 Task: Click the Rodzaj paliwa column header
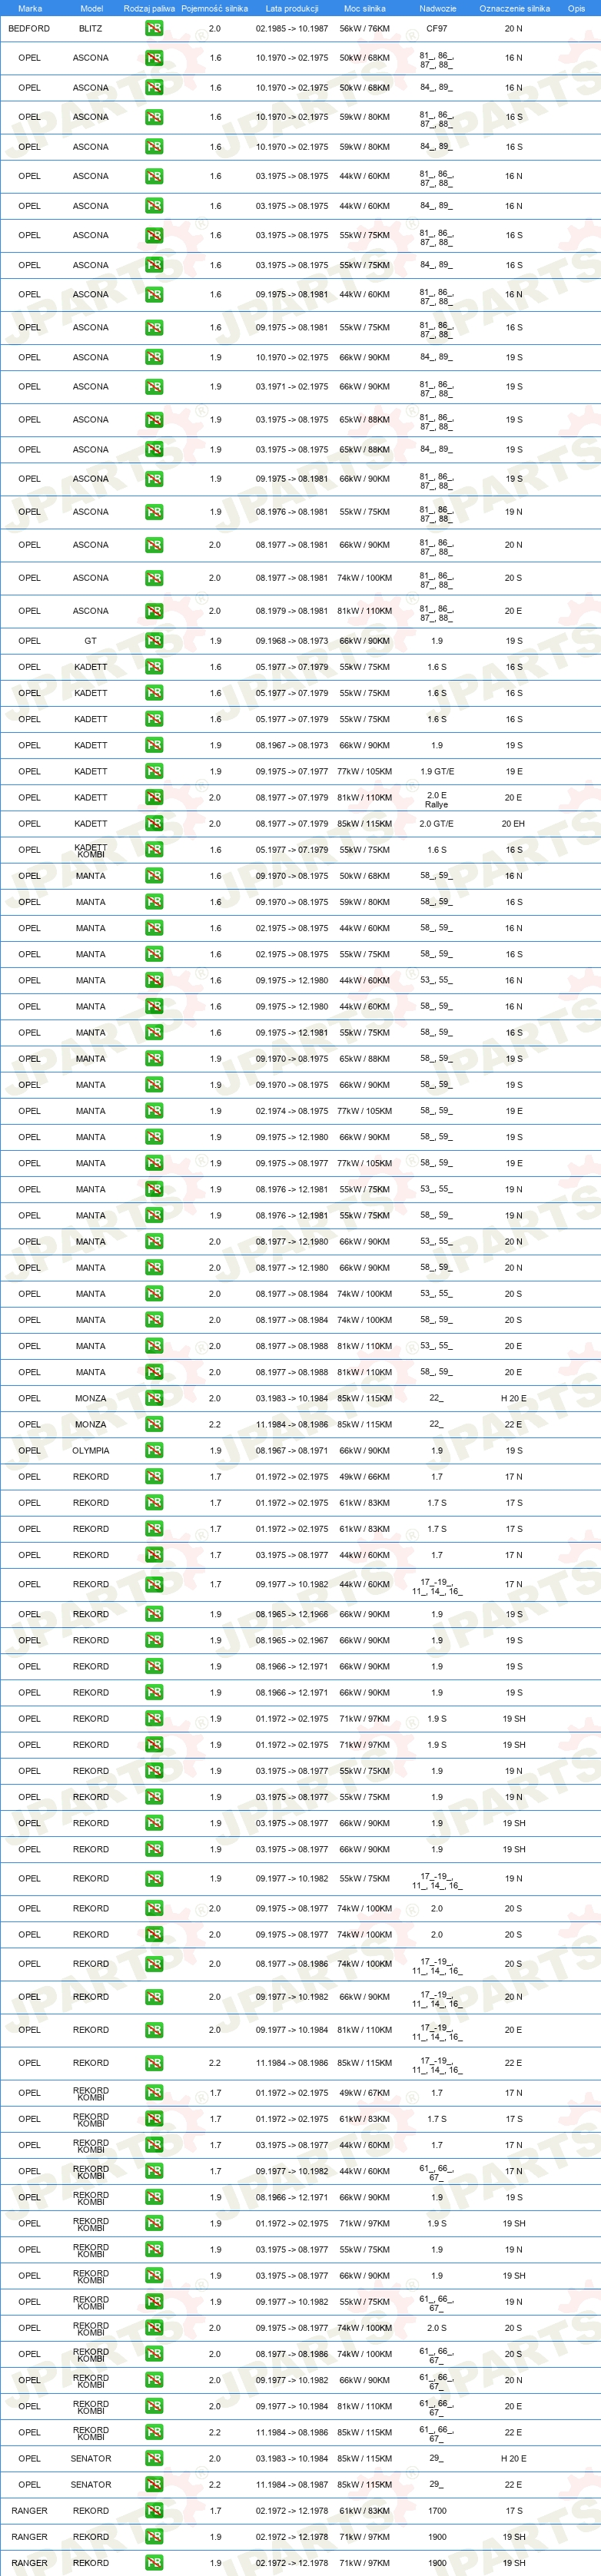point(149,8)
